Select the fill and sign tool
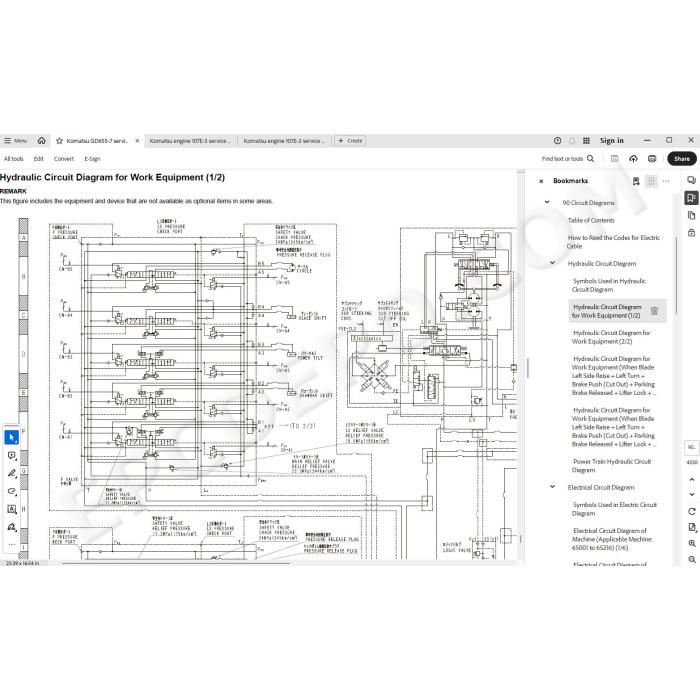Viewport: 700px width, 700px height. 12,527
